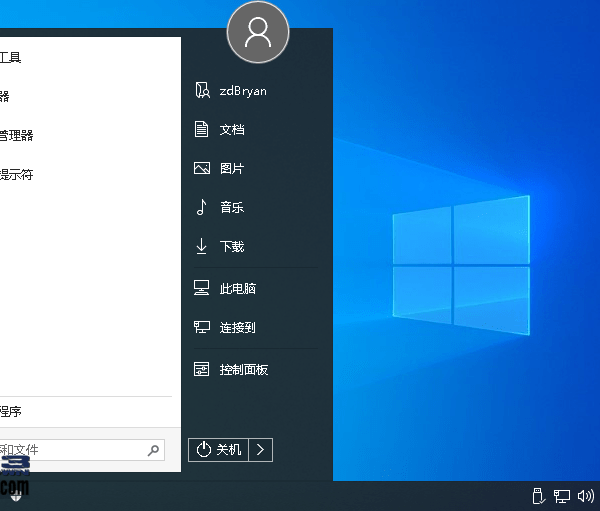Viewport: 600px width, 511px height.
Task: Click the safely remove USB tray icon
Action: point(537,496)
